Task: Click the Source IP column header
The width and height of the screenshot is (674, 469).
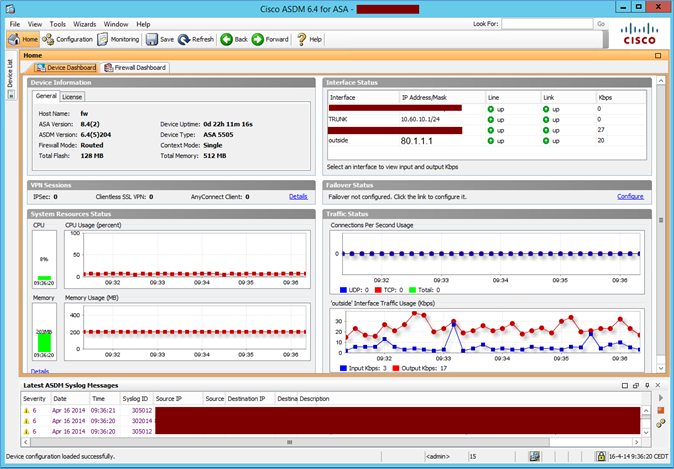Action: point(178,398)
